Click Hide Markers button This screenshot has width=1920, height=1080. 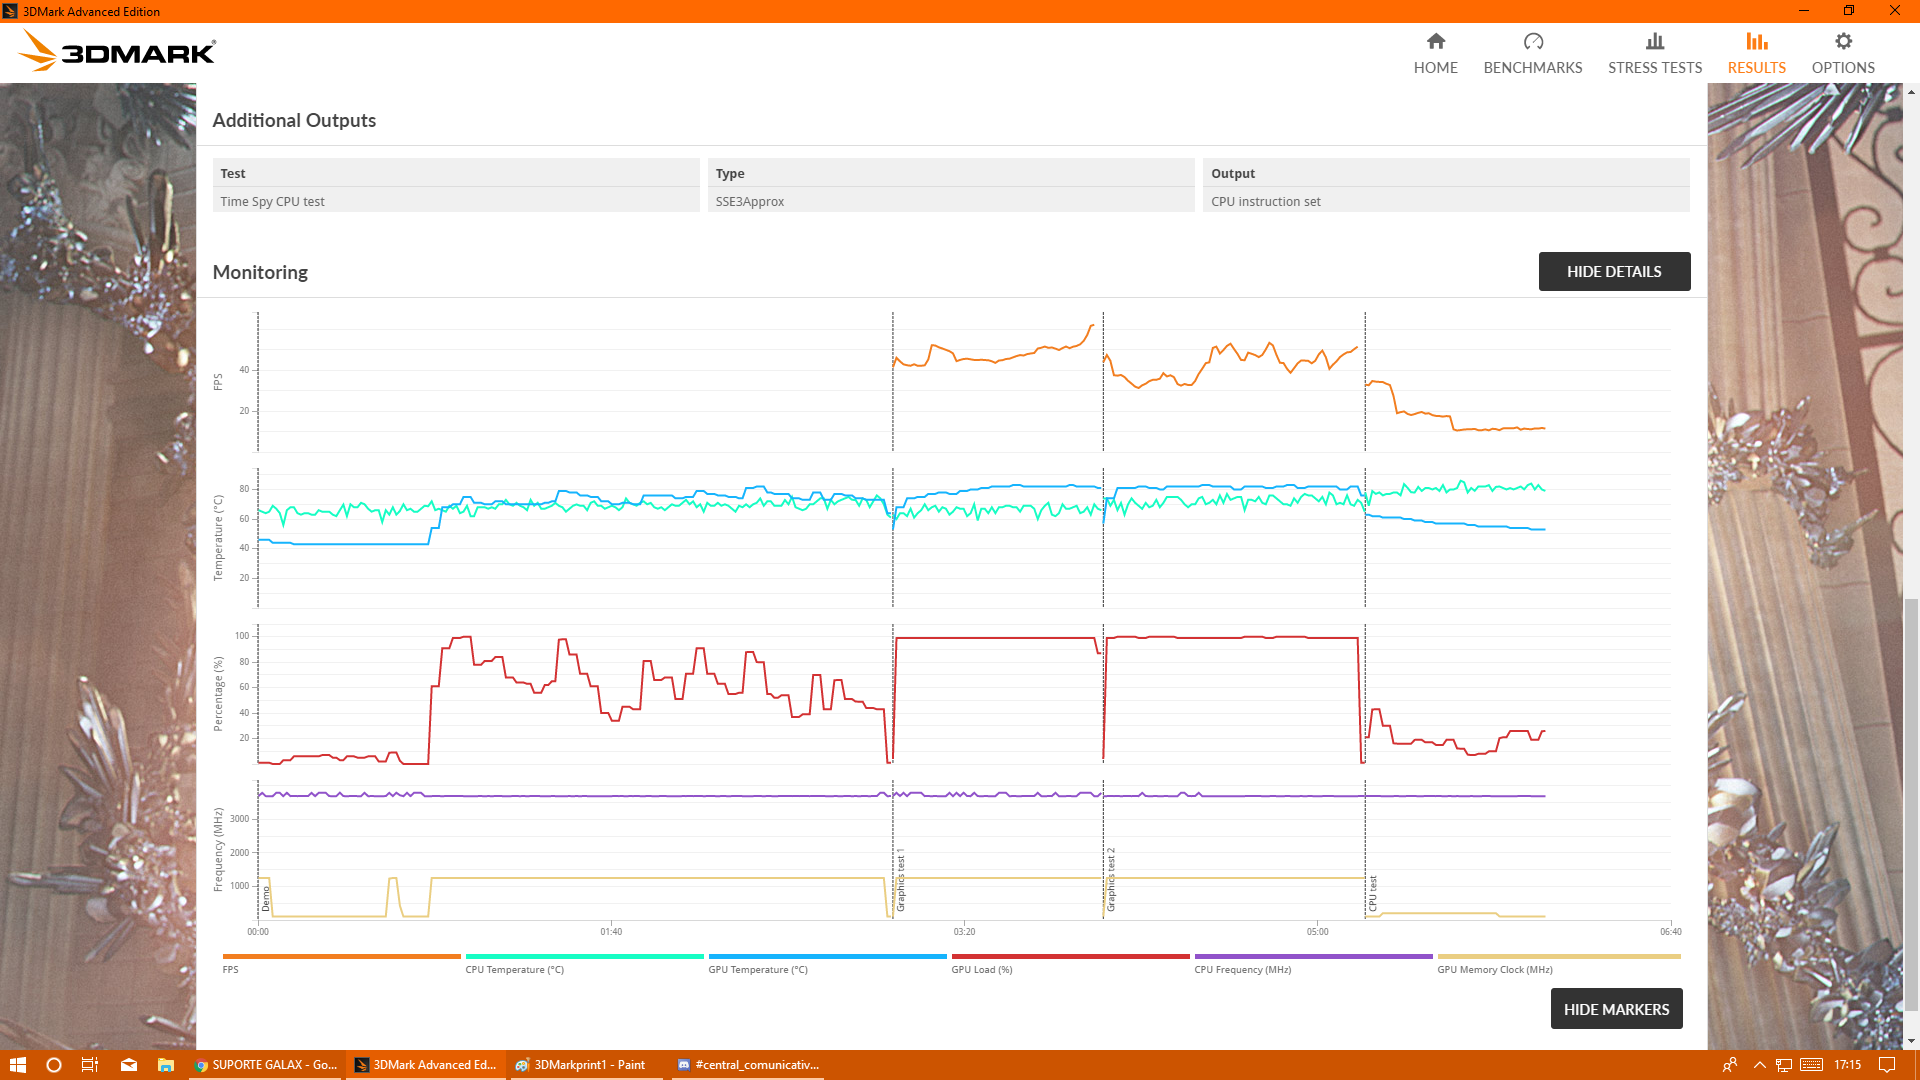(x=1616, y=1009)
